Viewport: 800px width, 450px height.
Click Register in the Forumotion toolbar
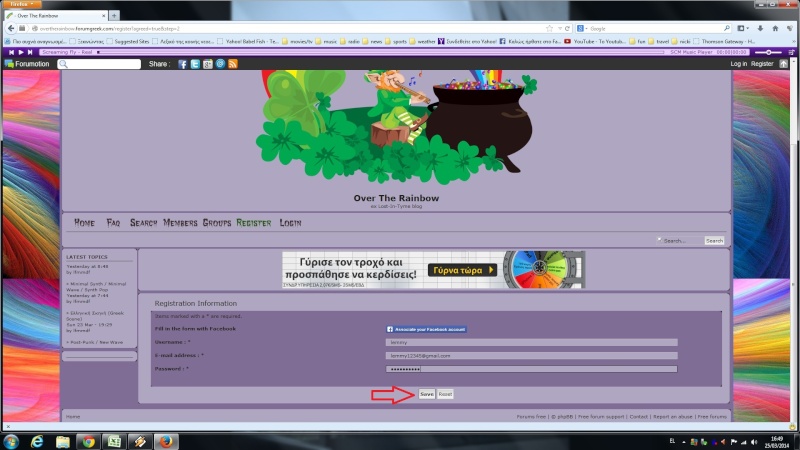(x=762, y=64)
